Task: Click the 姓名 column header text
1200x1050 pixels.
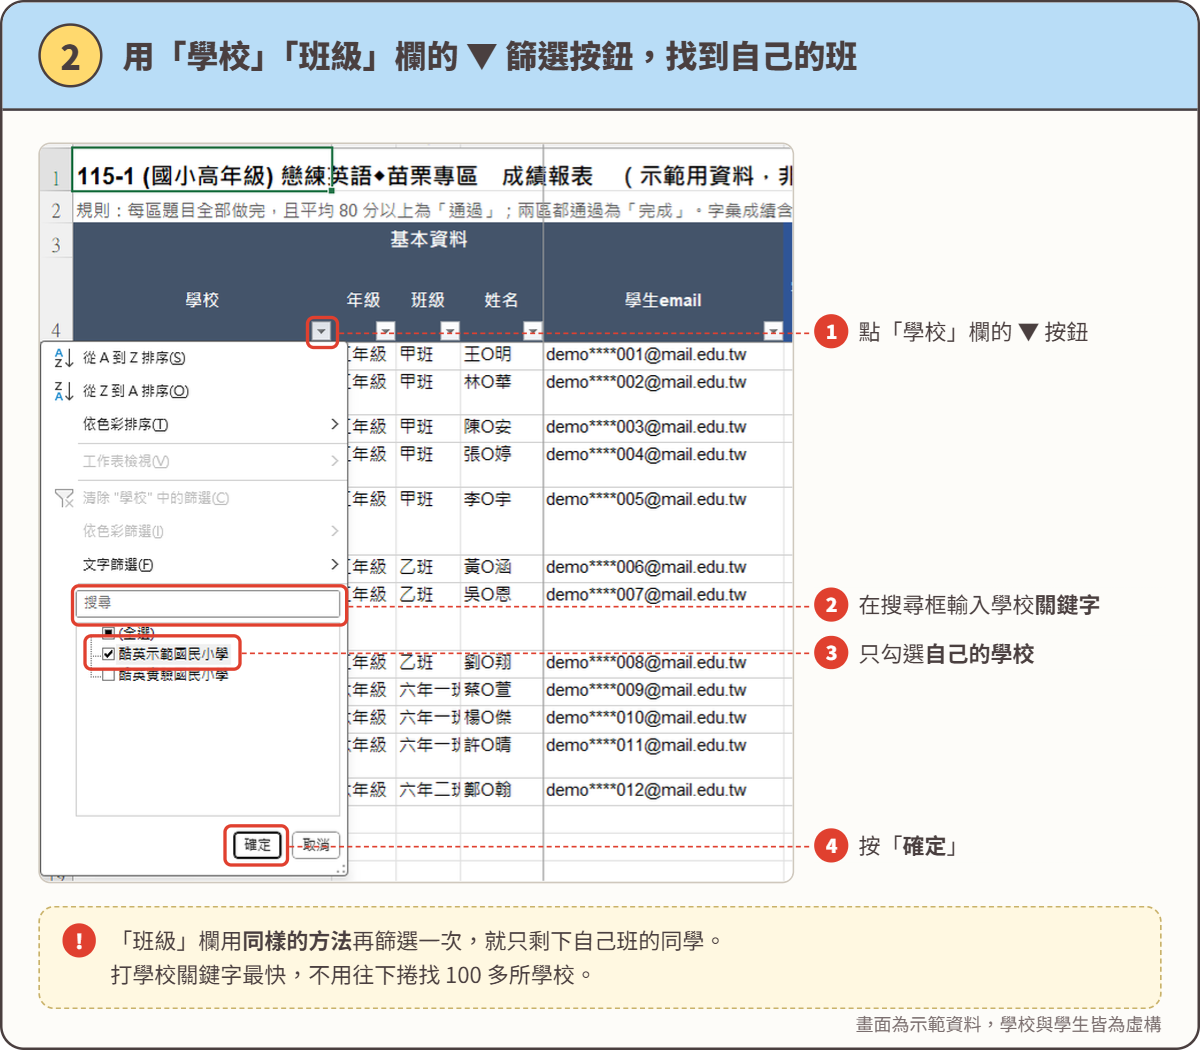Action: click(x=501, y=300)
